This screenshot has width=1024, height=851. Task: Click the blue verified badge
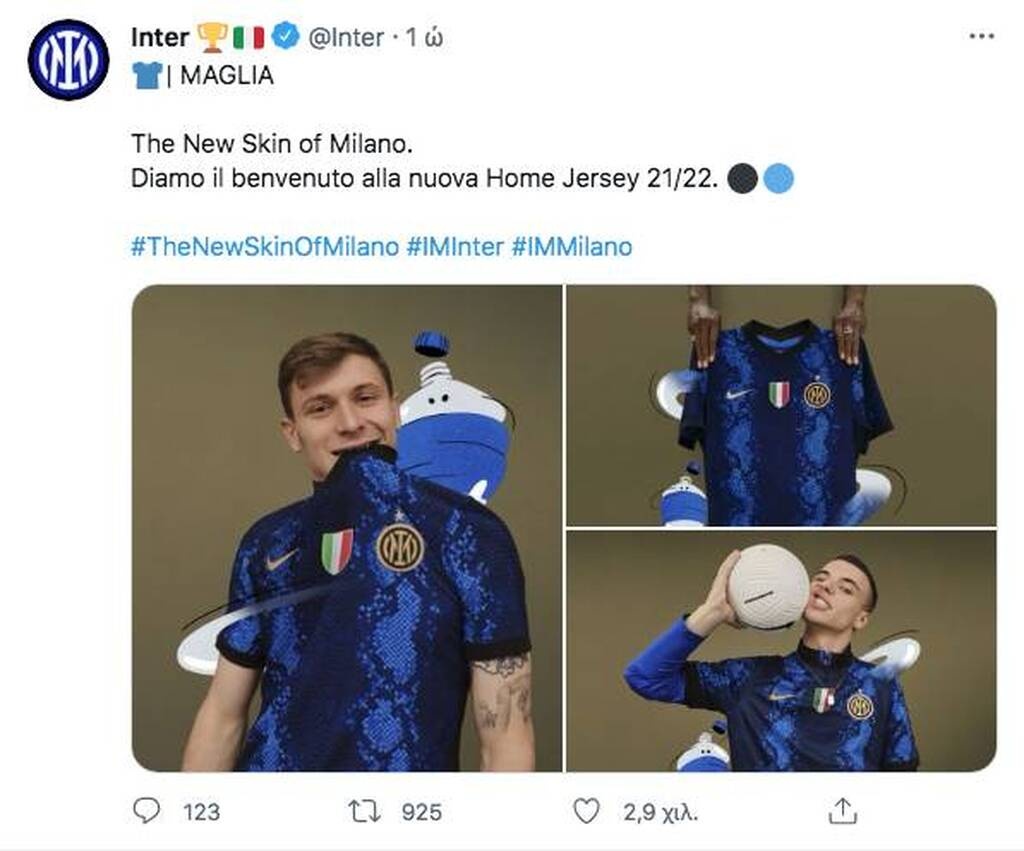pos(287,38)
